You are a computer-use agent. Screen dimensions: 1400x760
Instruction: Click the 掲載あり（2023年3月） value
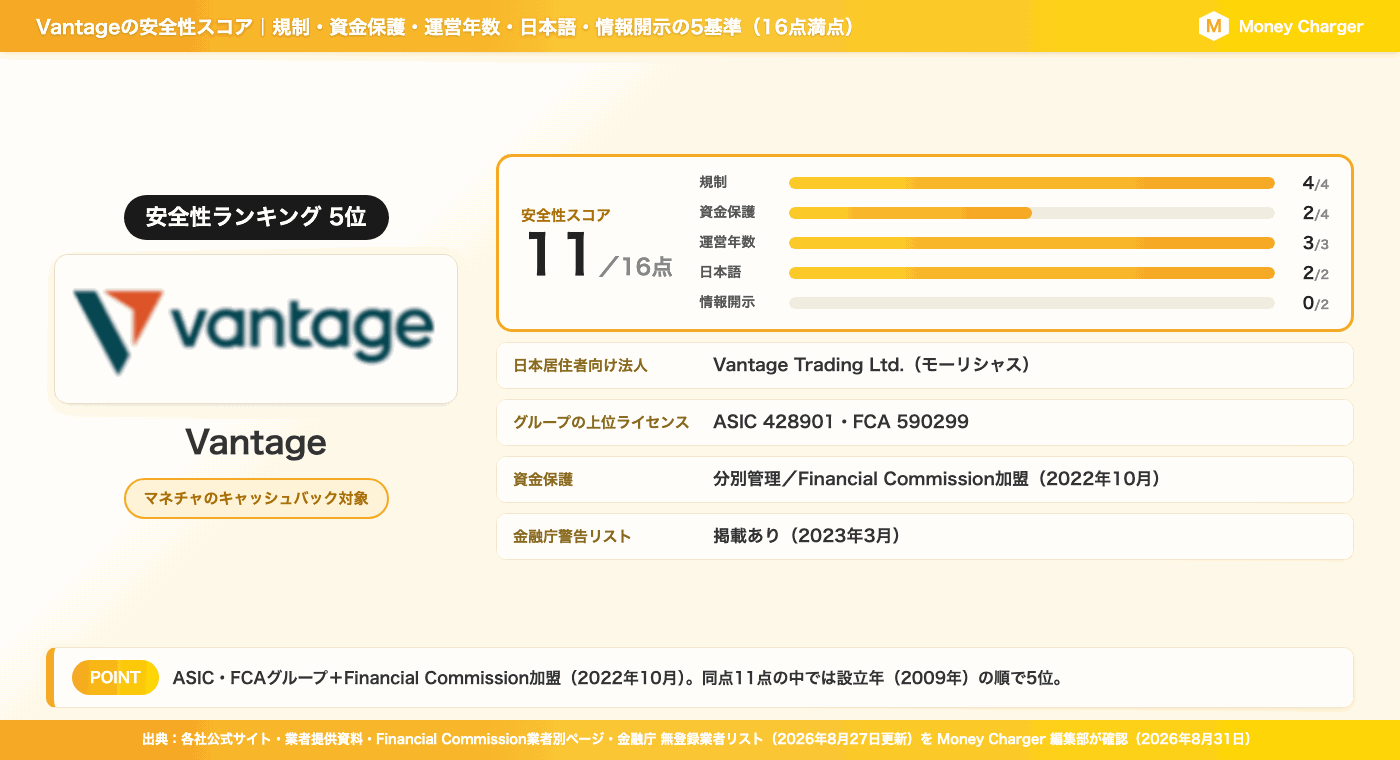(x=807, y=536)
